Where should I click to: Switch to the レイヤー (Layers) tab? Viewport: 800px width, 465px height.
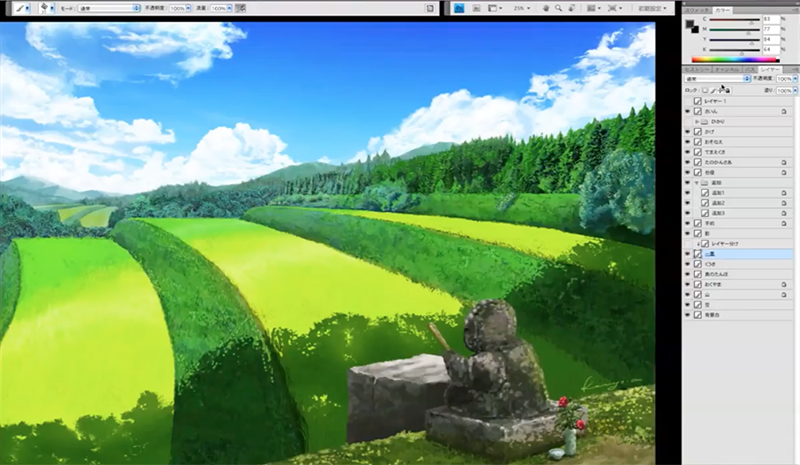click(770, 69)
